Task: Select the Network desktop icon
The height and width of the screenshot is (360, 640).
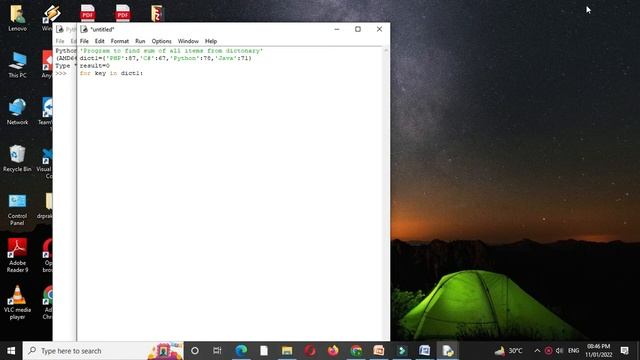Action: click(x=18, y=111)
